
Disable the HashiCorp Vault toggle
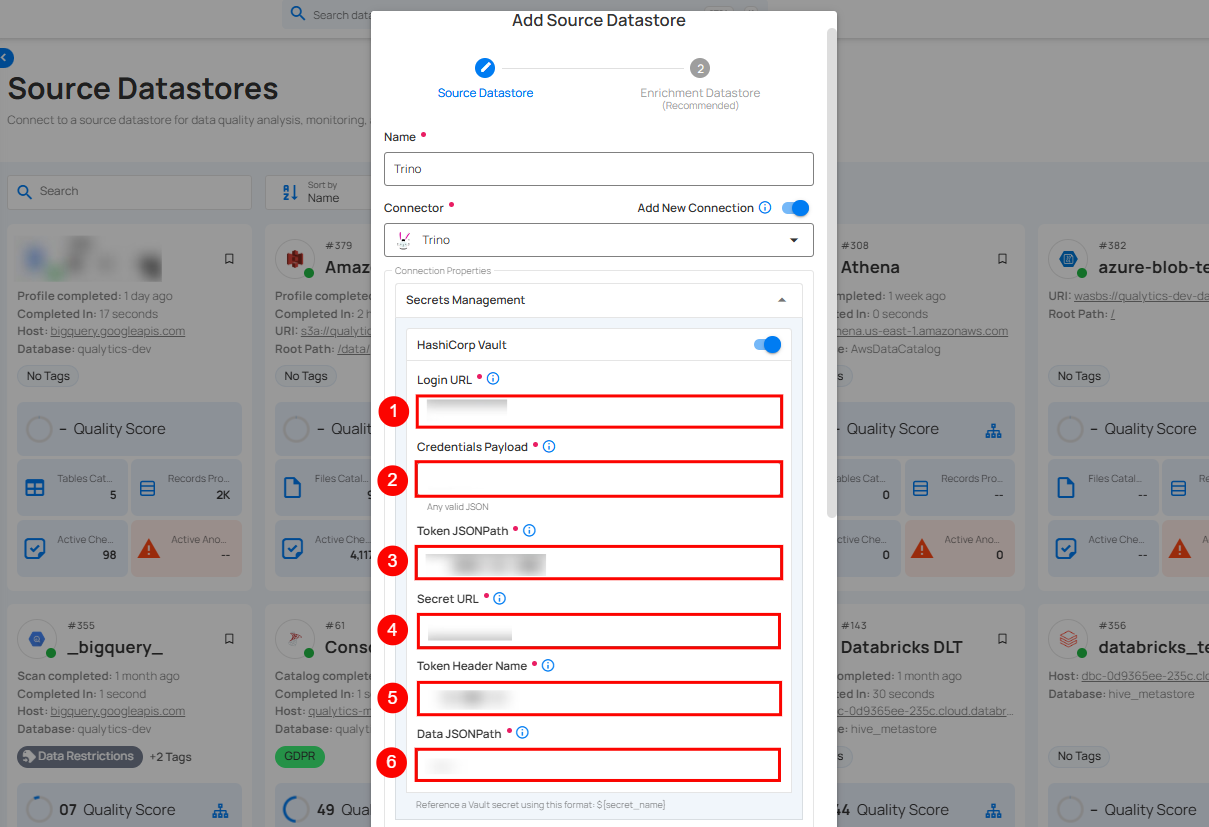coord(767,345)
